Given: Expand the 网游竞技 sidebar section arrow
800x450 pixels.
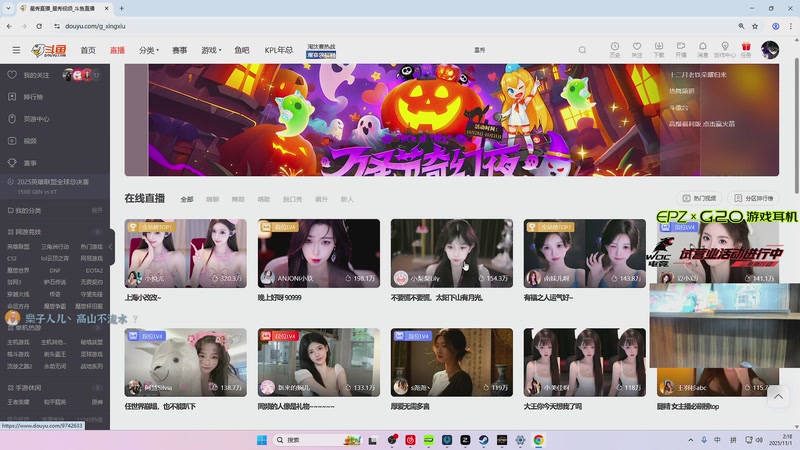Looking at the screenshot, I should coord(98,232).
